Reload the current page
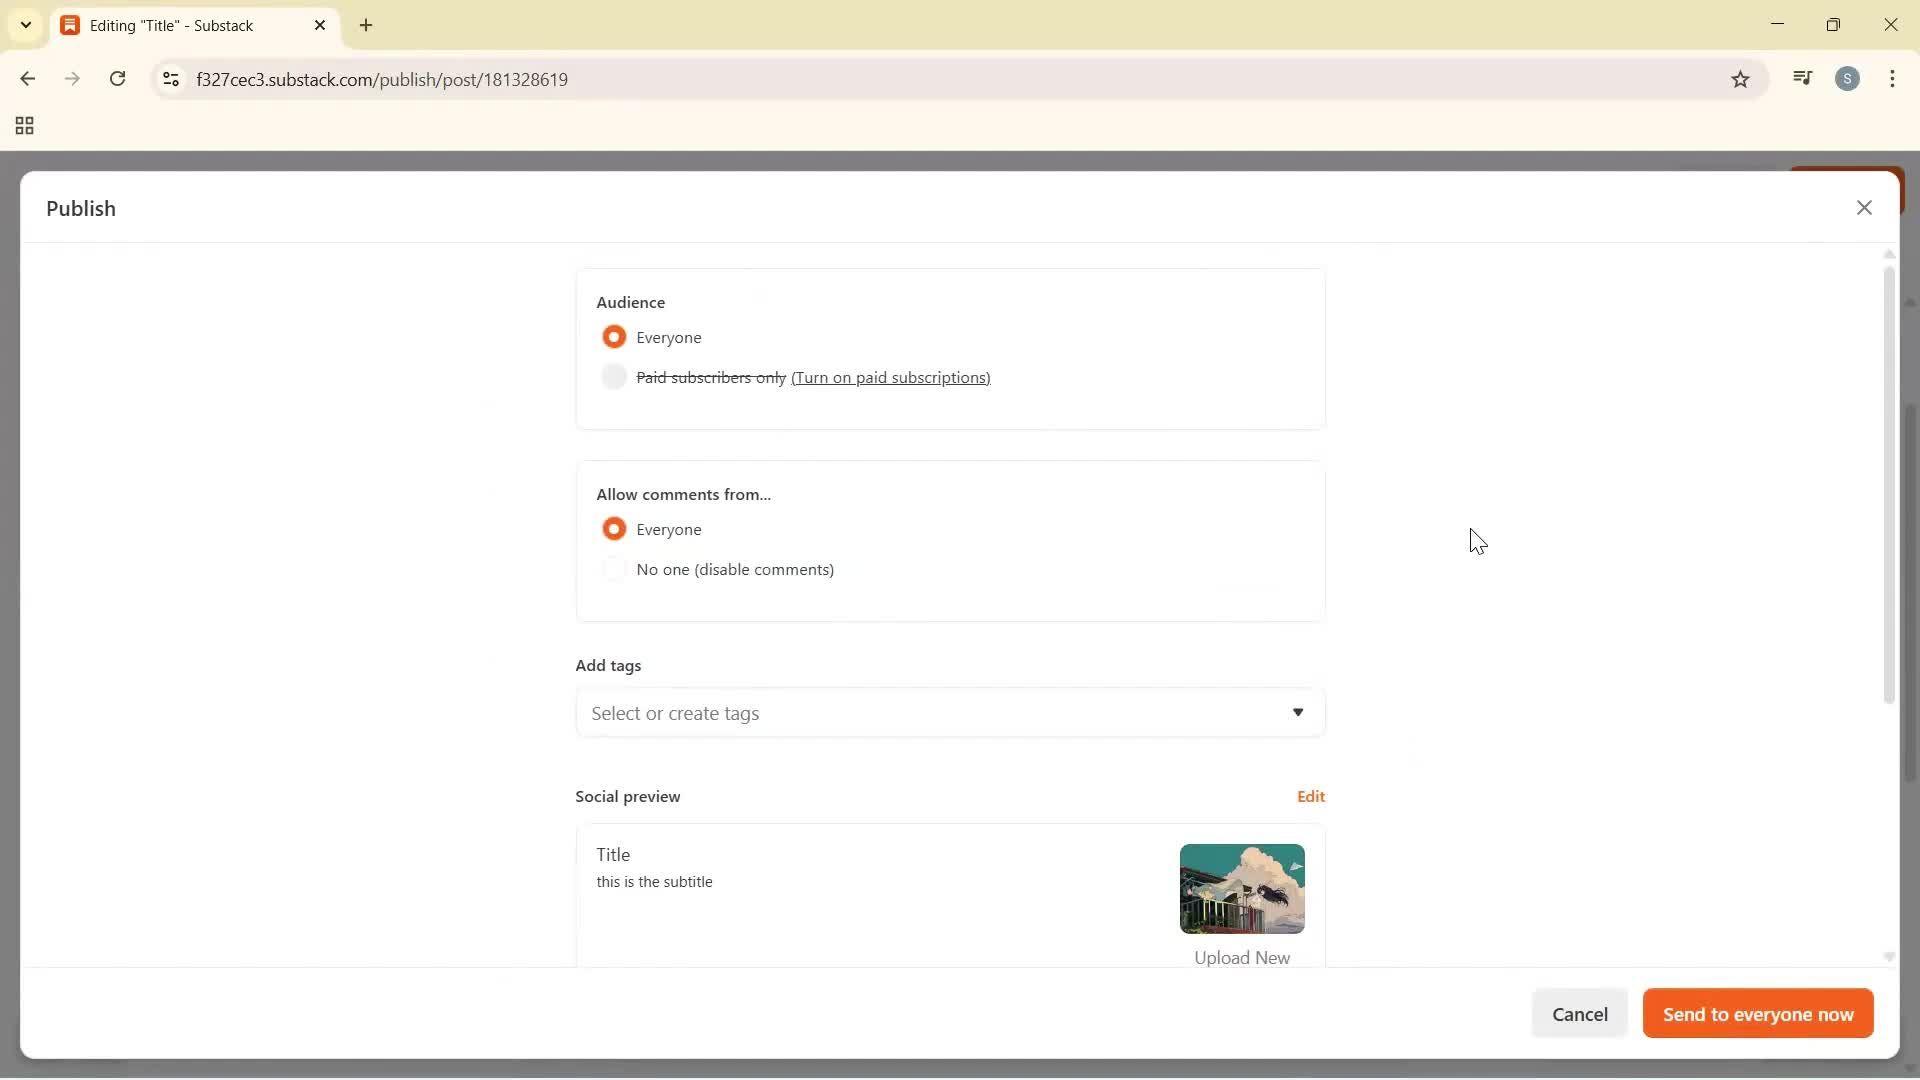The image size is (1920, 1080). (x=118, y=79)
